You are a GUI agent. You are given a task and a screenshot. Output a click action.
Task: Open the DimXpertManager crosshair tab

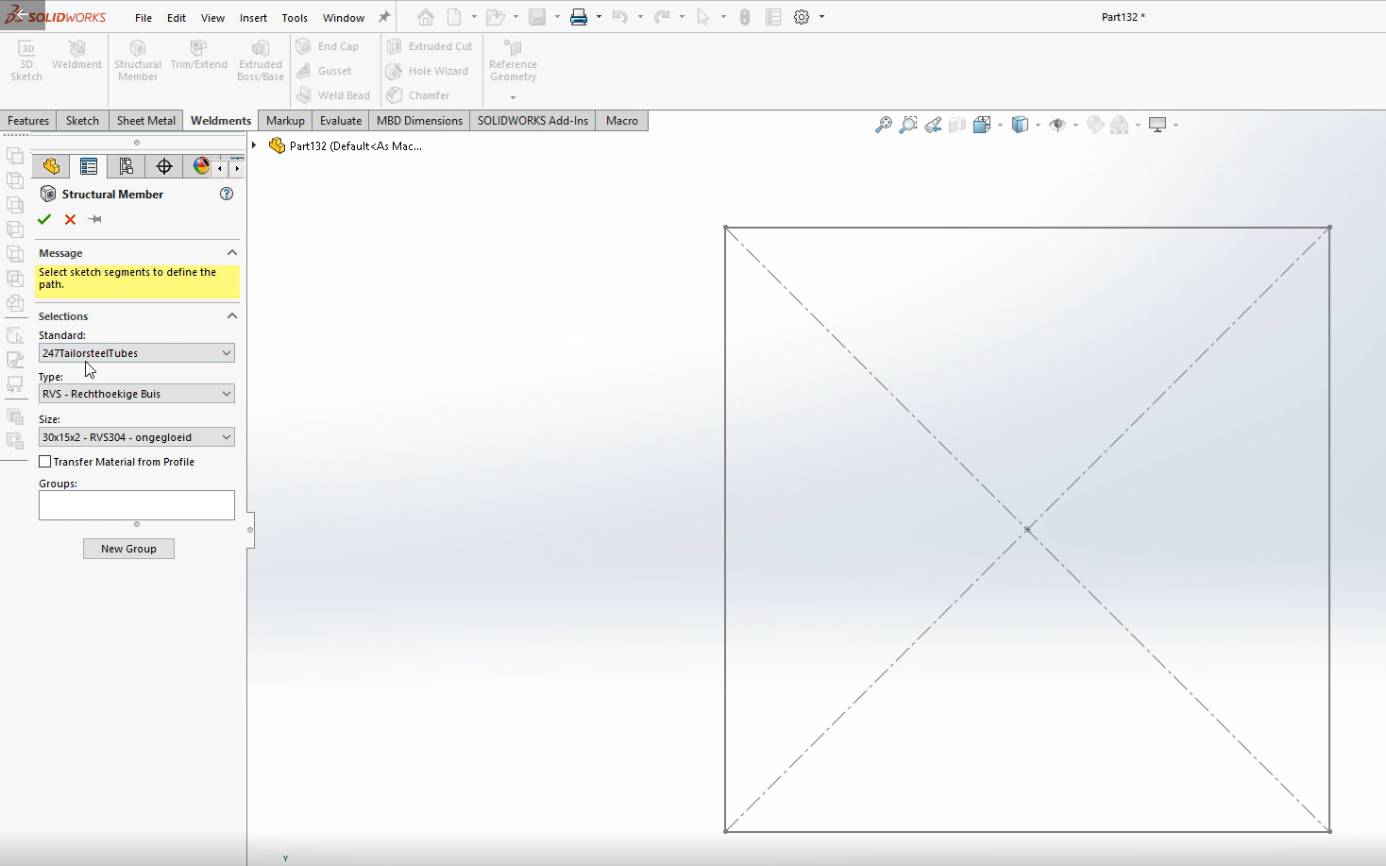click(164, 167)
